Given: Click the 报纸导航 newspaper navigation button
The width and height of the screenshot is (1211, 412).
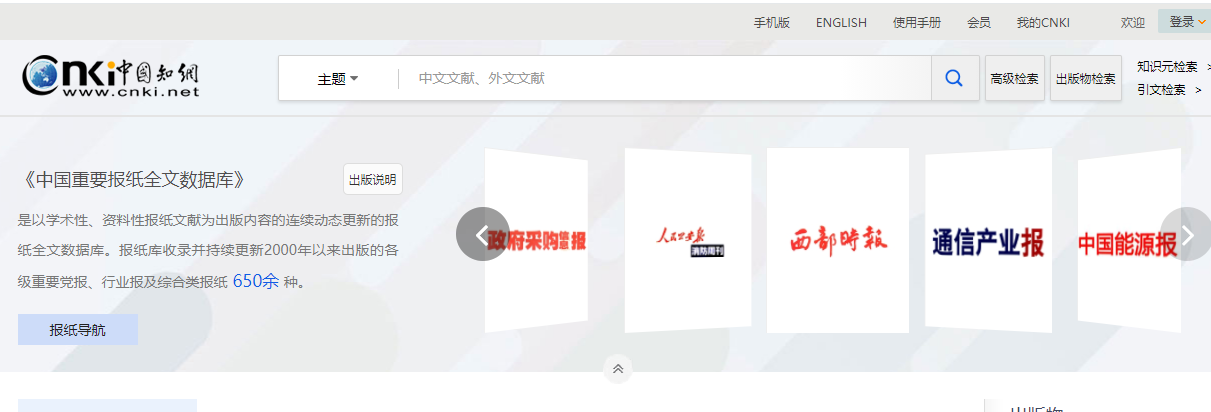Looking at the screenshot, I should coord(78,330).
